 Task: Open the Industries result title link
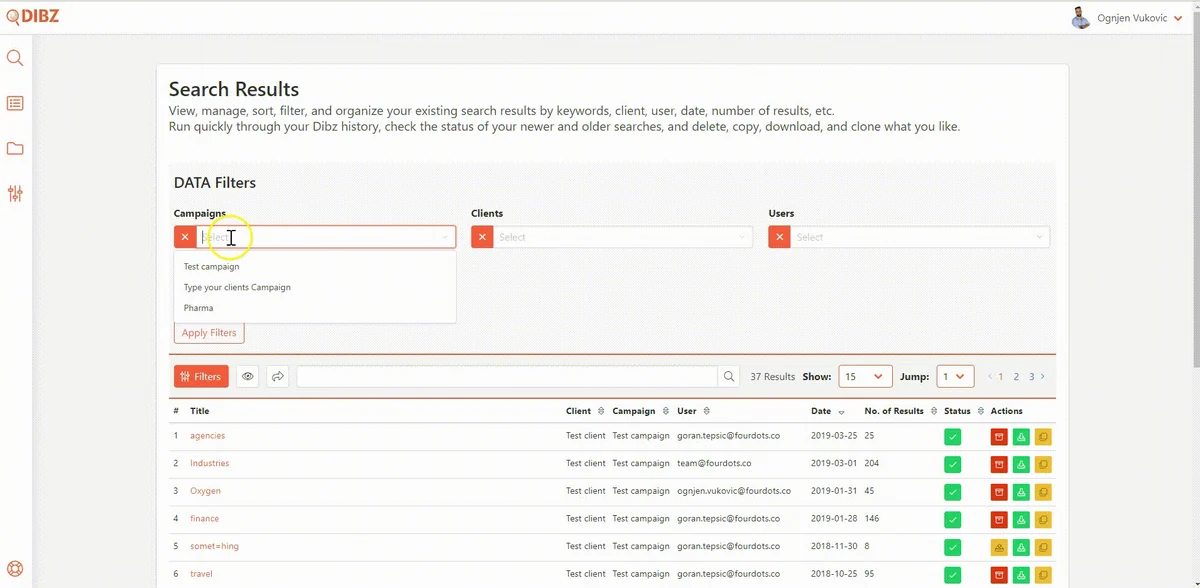pos(210,464)
